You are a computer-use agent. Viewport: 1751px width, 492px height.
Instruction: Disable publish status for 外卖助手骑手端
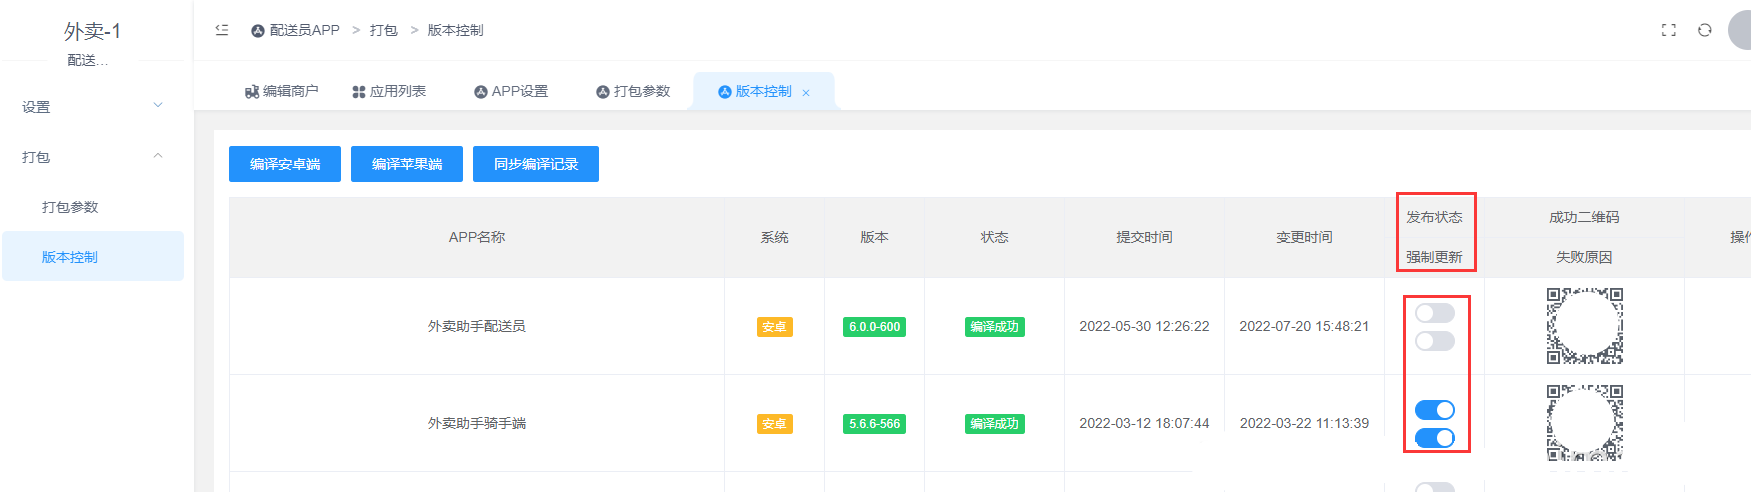1435,410
